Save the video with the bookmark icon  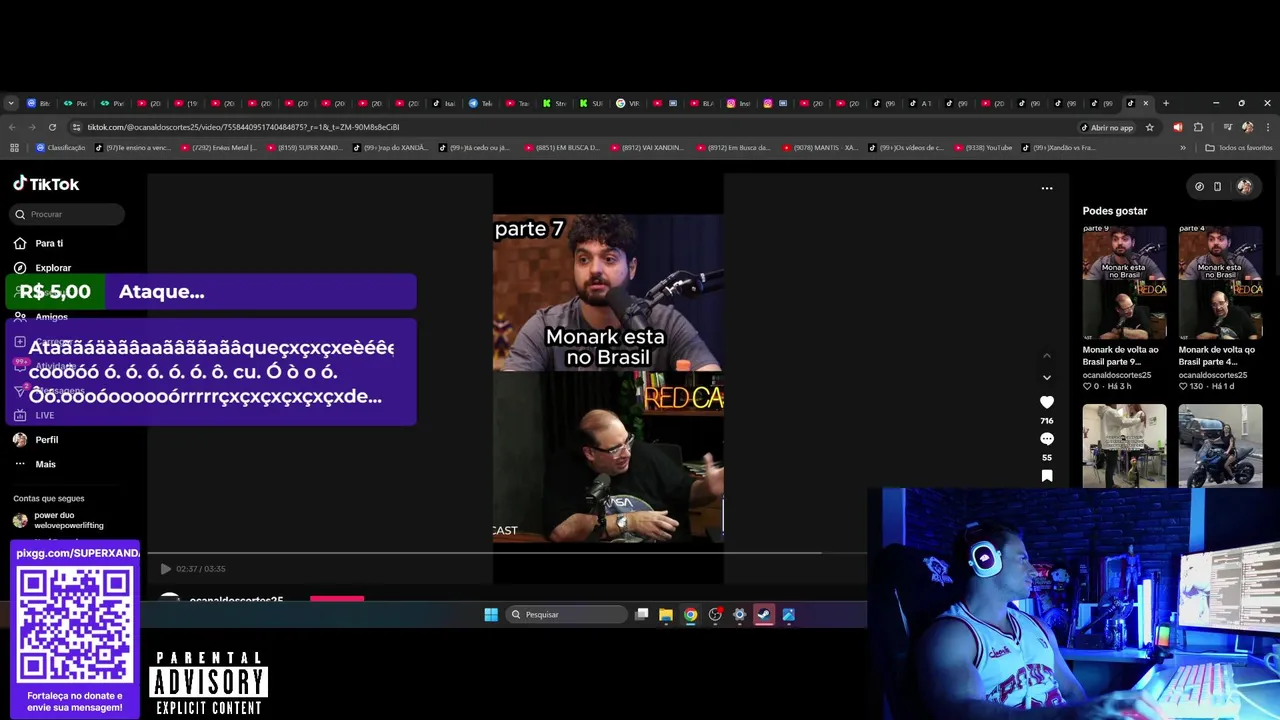(x=1047, y=476)
